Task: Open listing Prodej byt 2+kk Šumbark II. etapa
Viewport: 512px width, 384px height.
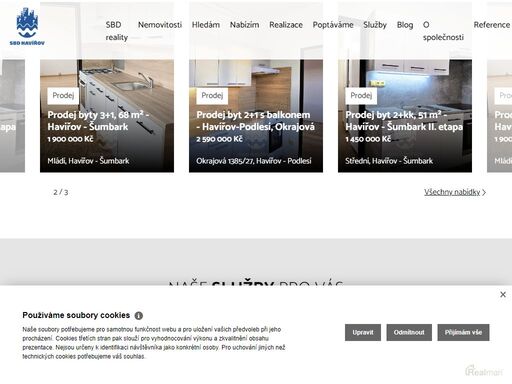Action: pos(405,116)
